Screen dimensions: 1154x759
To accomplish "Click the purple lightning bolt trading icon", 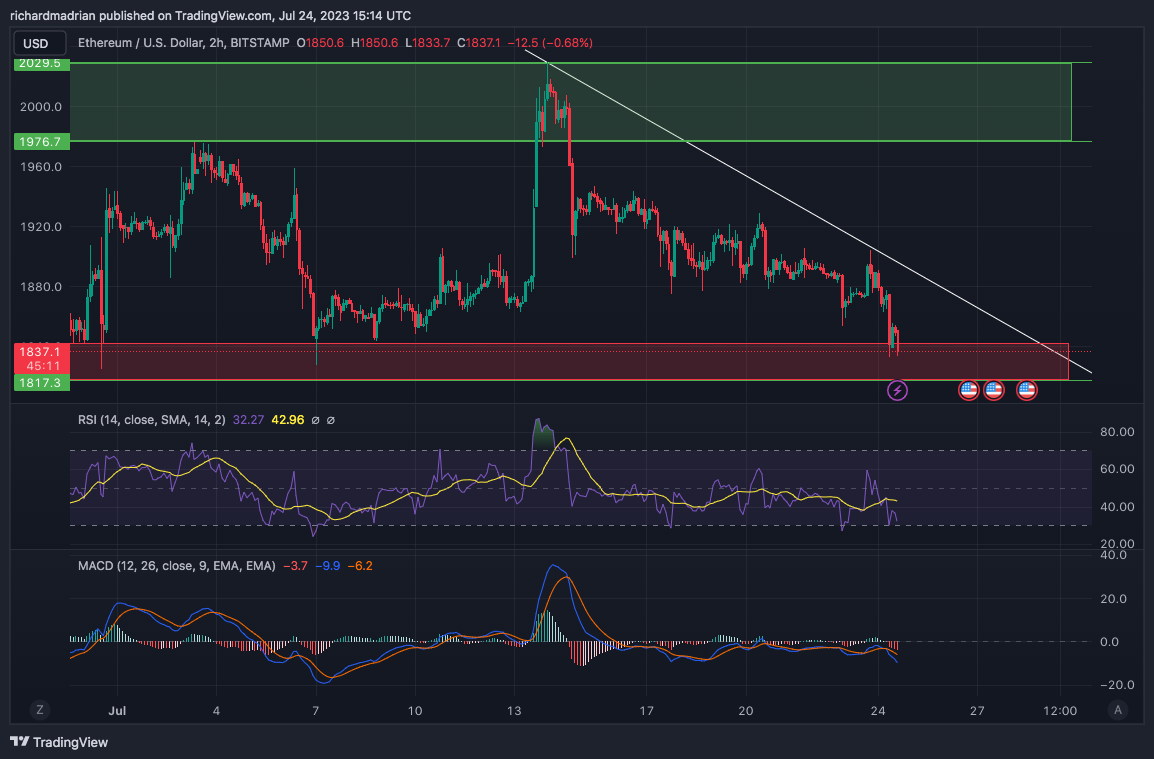I will (x=897, y=390).
